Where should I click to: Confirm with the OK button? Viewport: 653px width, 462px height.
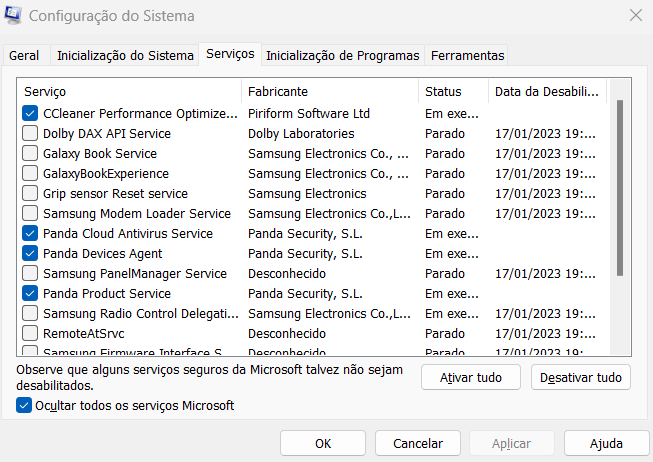click(x=323, y=443)
